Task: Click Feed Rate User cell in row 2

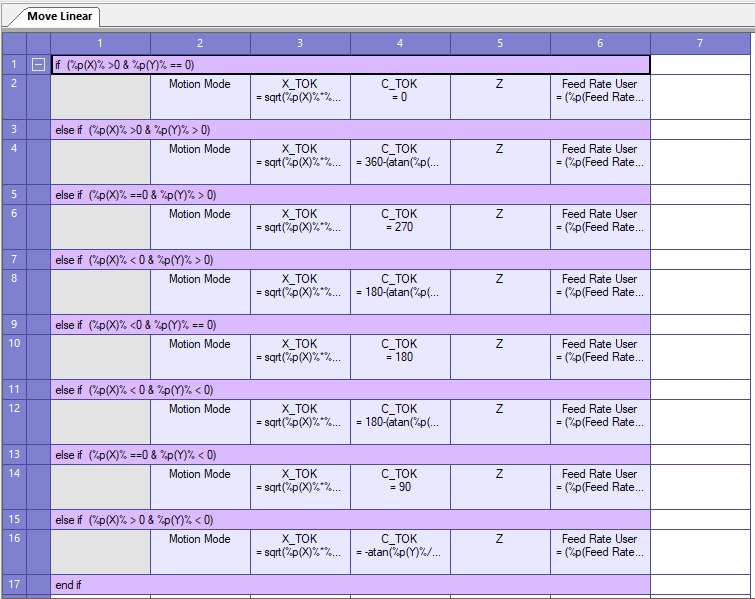Action: [x=600, y=96]
